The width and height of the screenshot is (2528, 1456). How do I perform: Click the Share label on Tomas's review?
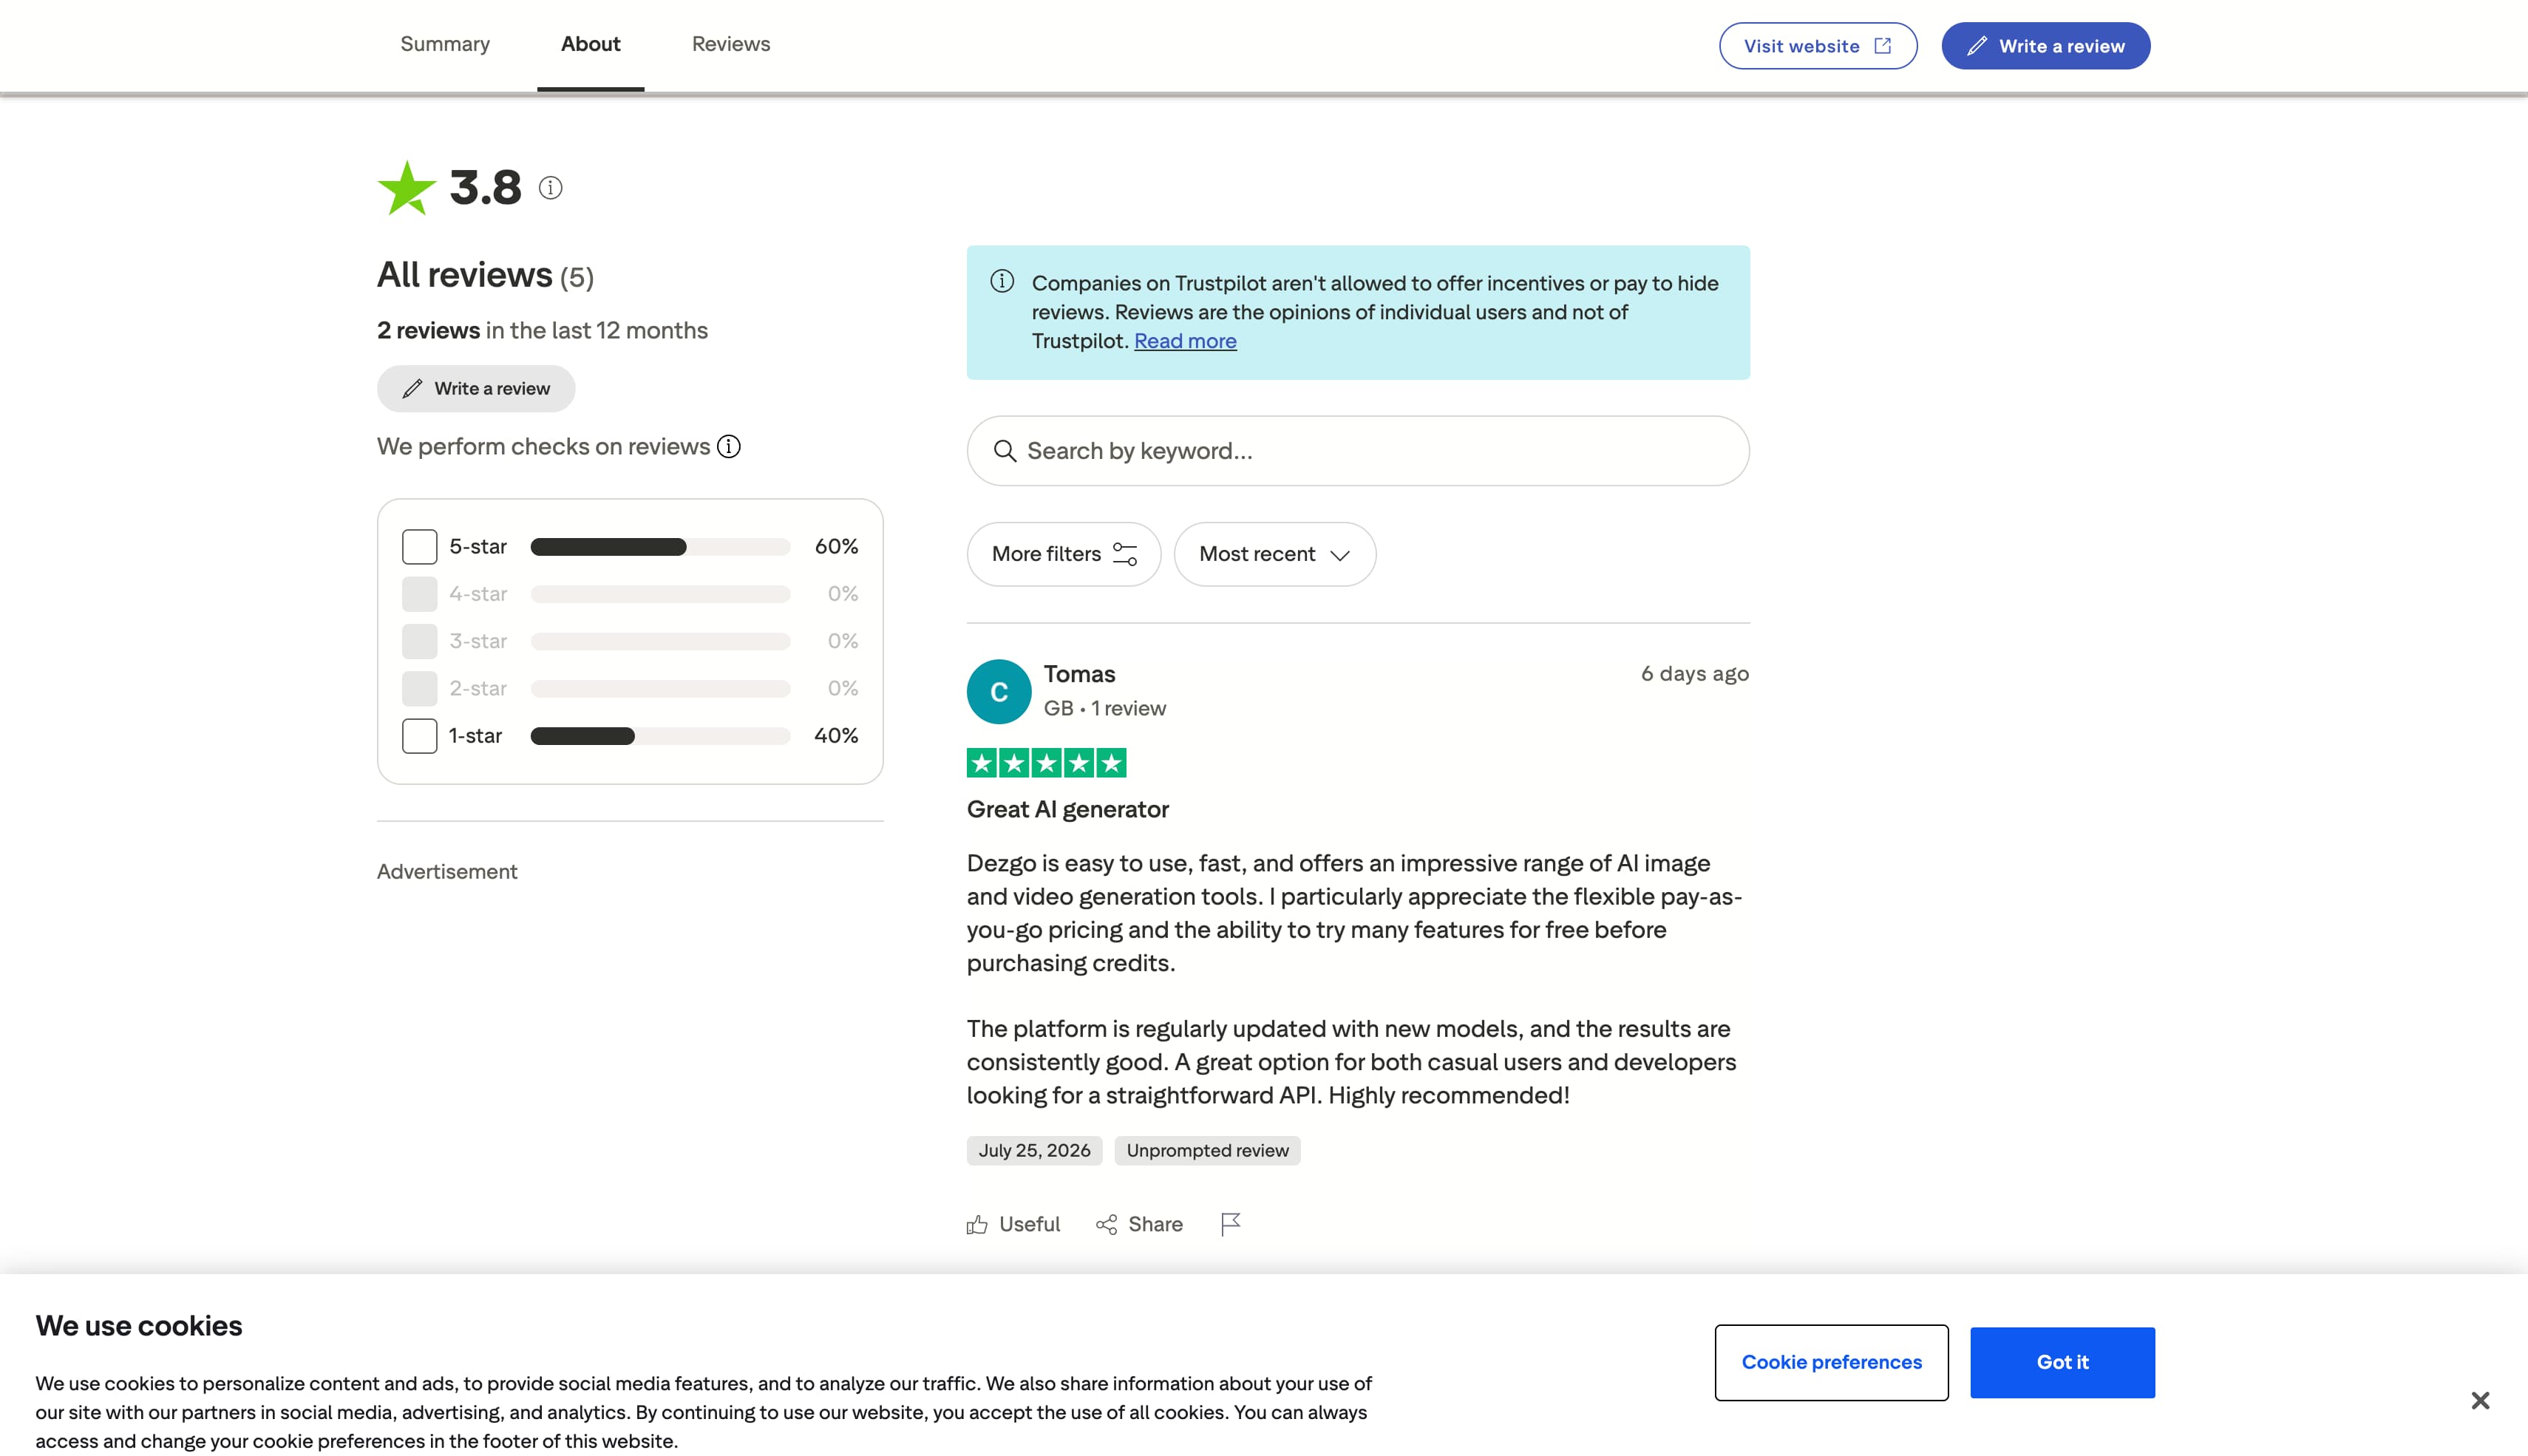(x=1155, y=1225)
